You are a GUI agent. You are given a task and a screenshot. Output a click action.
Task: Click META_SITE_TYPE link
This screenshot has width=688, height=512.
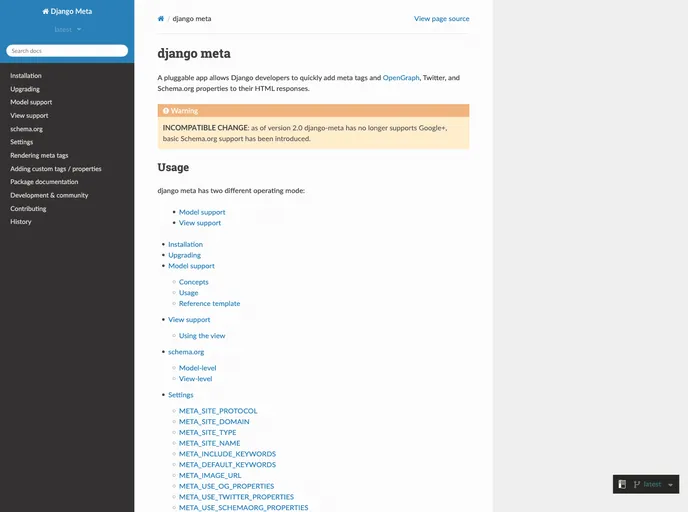coord(207,433)
